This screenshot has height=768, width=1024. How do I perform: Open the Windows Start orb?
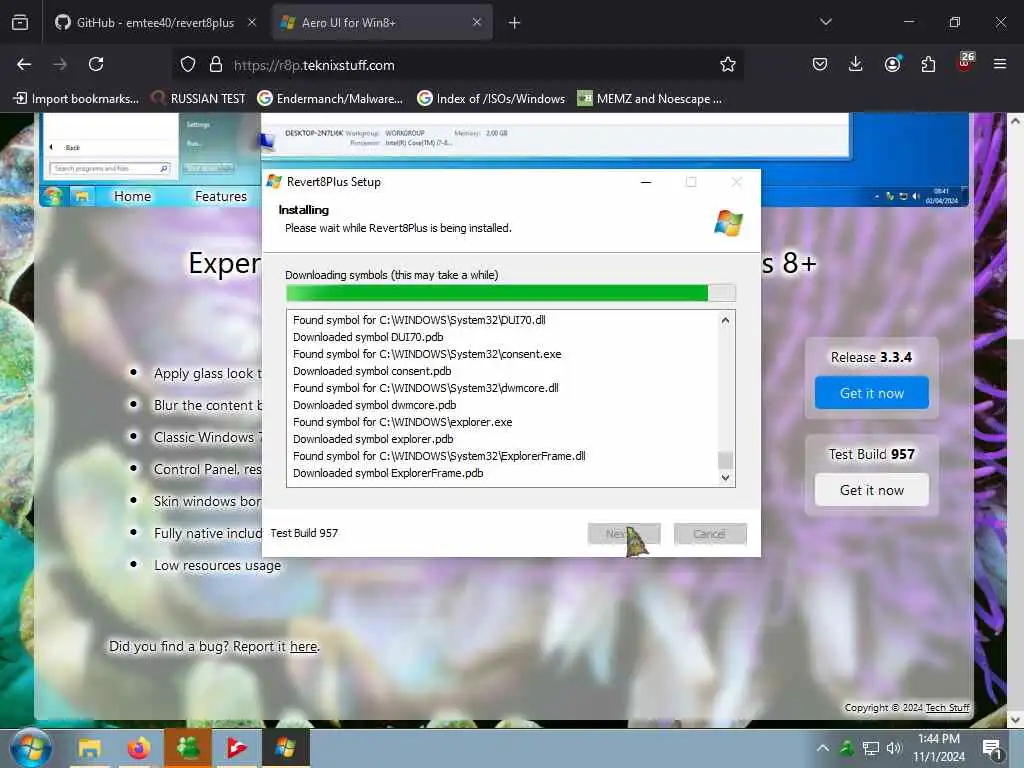(x=30, y=748)
